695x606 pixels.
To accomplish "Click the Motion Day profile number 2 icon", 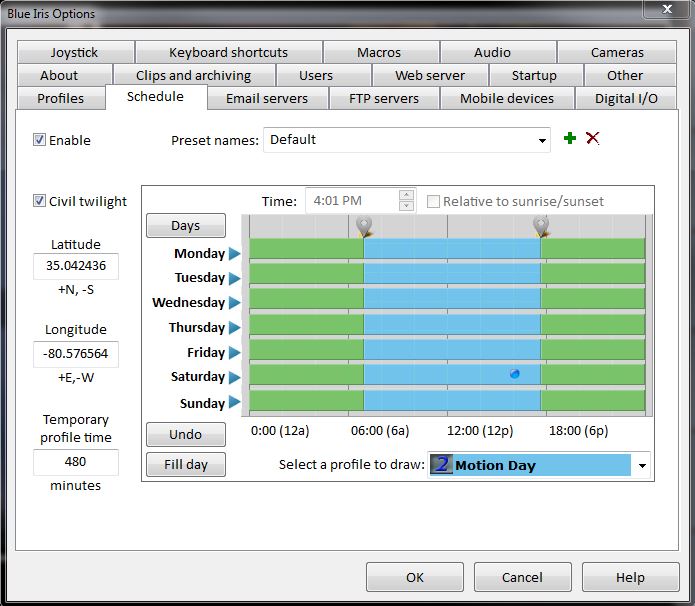I will tap(441, 465).
